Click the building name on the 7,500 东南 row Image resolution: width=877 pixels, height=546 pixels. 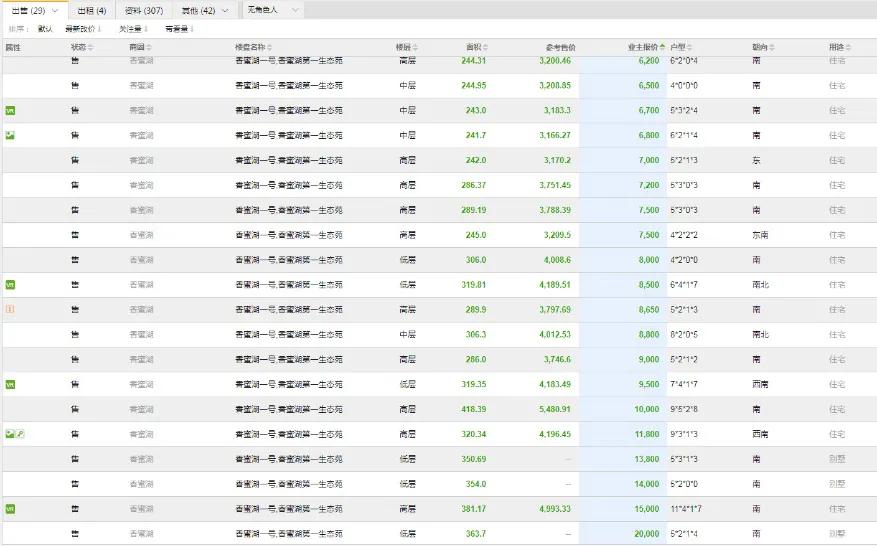(x=289, y=235)
